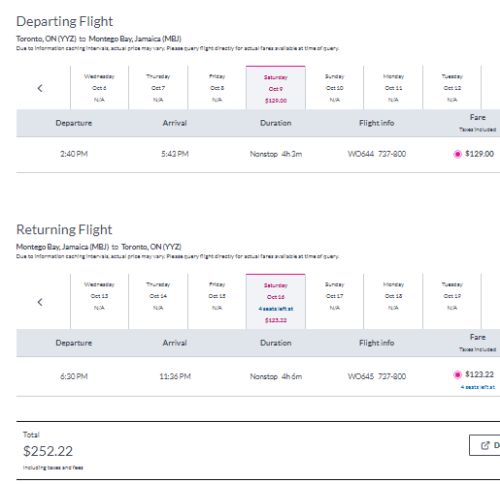Click previous dates arrow for returning flight
This screenshot has width=500, height=484.
click(40, 302)
